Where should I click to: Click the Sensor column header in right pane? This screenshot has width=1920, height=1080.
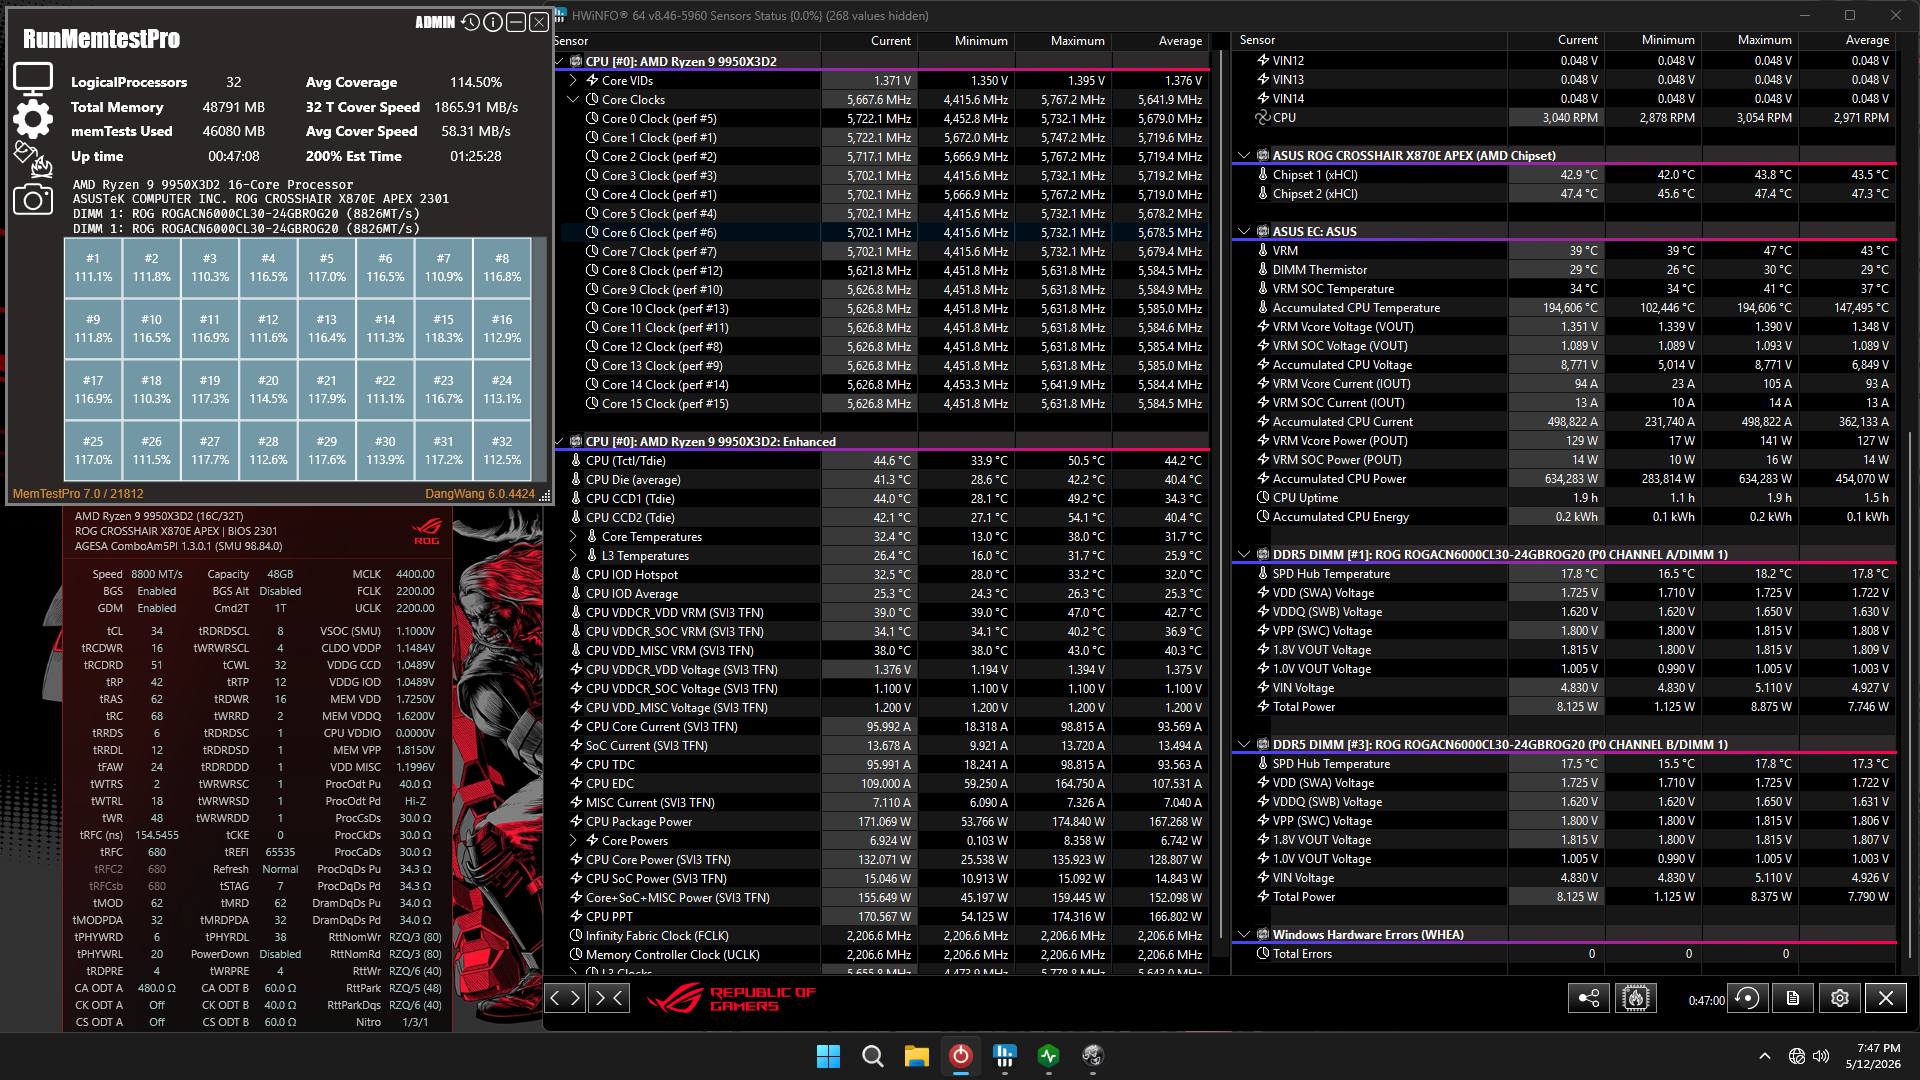click(1370, 40)
